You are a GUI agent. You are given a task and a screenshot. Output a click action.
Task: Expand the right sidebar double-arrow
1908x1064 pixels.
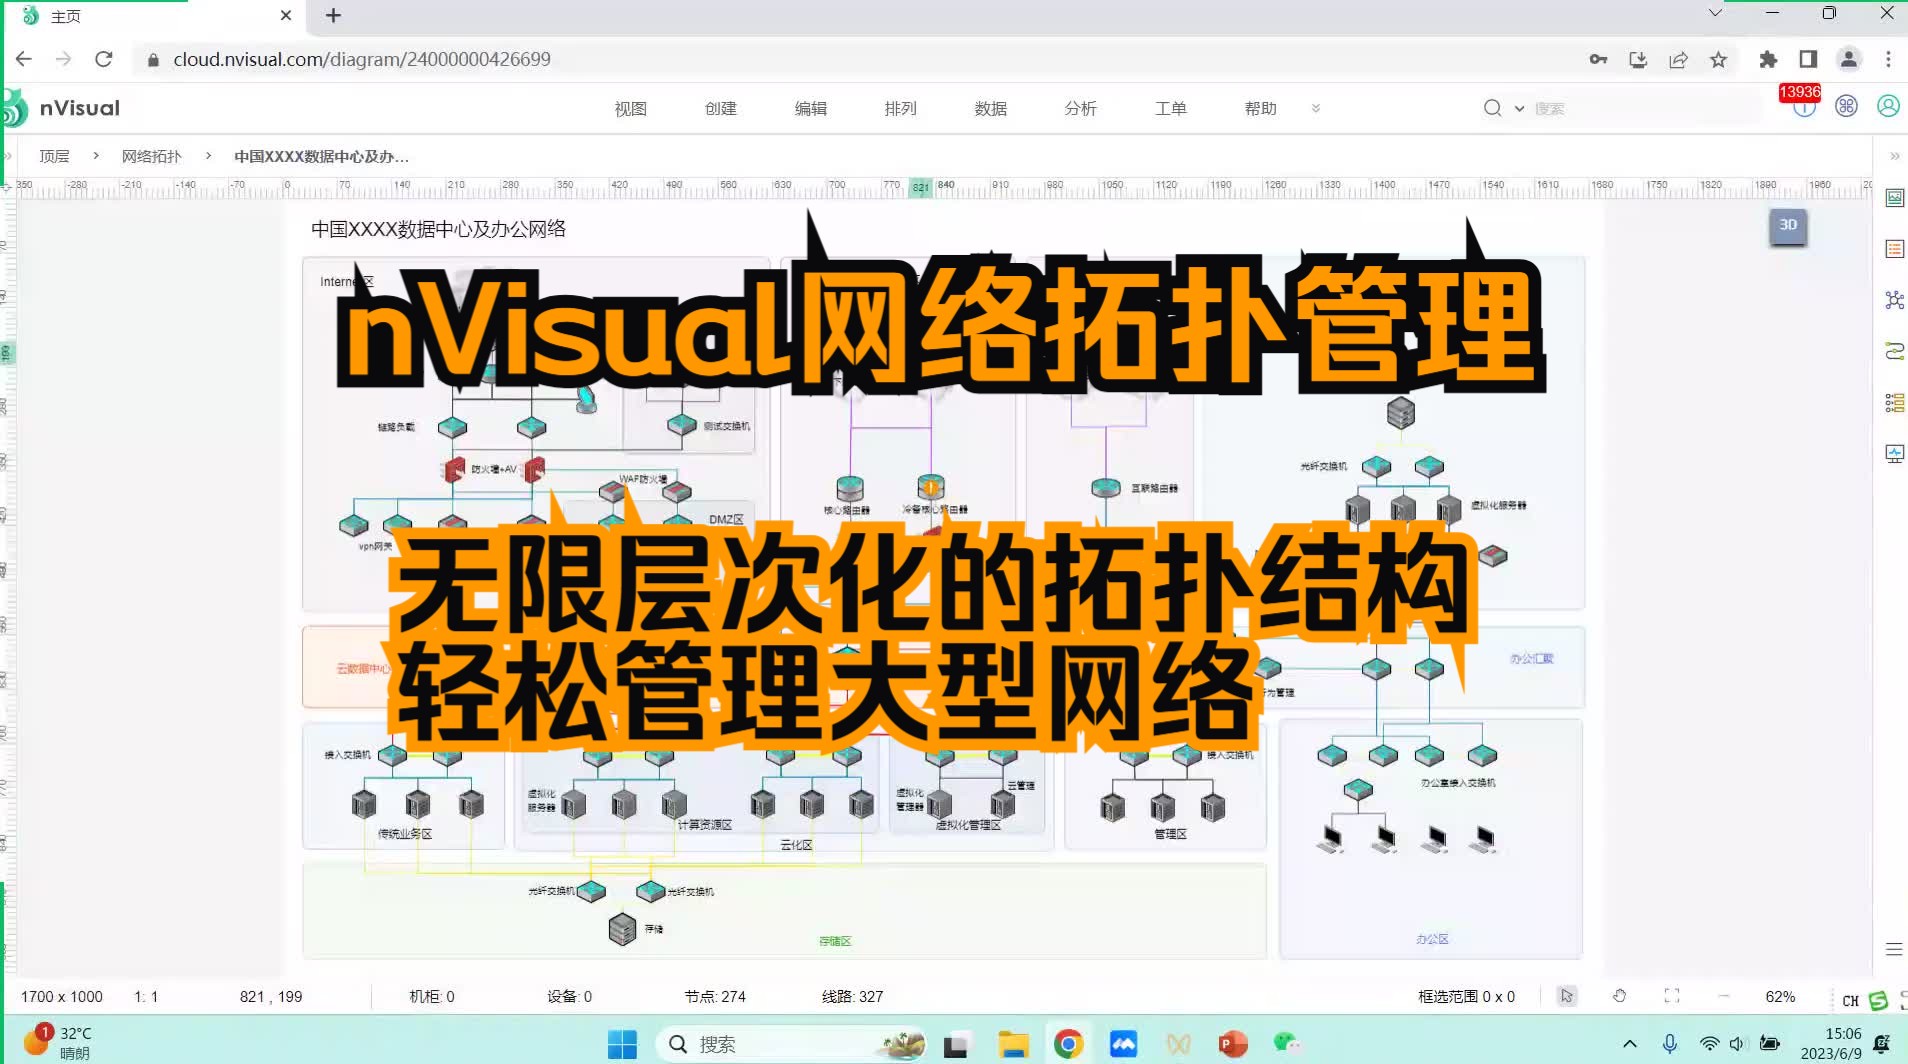[1894, 156]
